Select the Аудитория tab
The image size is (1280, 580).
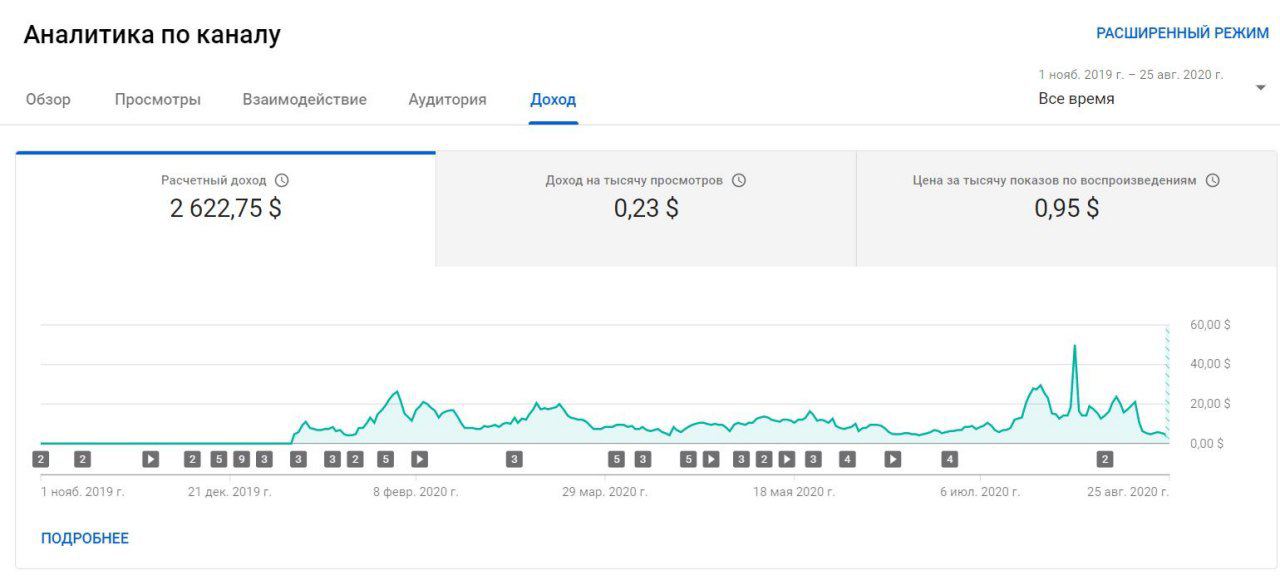pyautogui.click(x=447, y=100)
